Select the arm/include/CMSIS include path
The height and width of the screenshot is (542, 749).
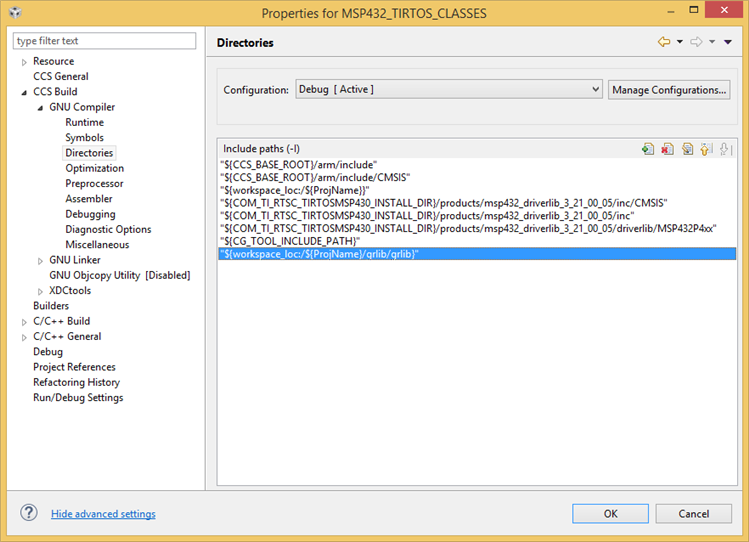coord(477,178)
